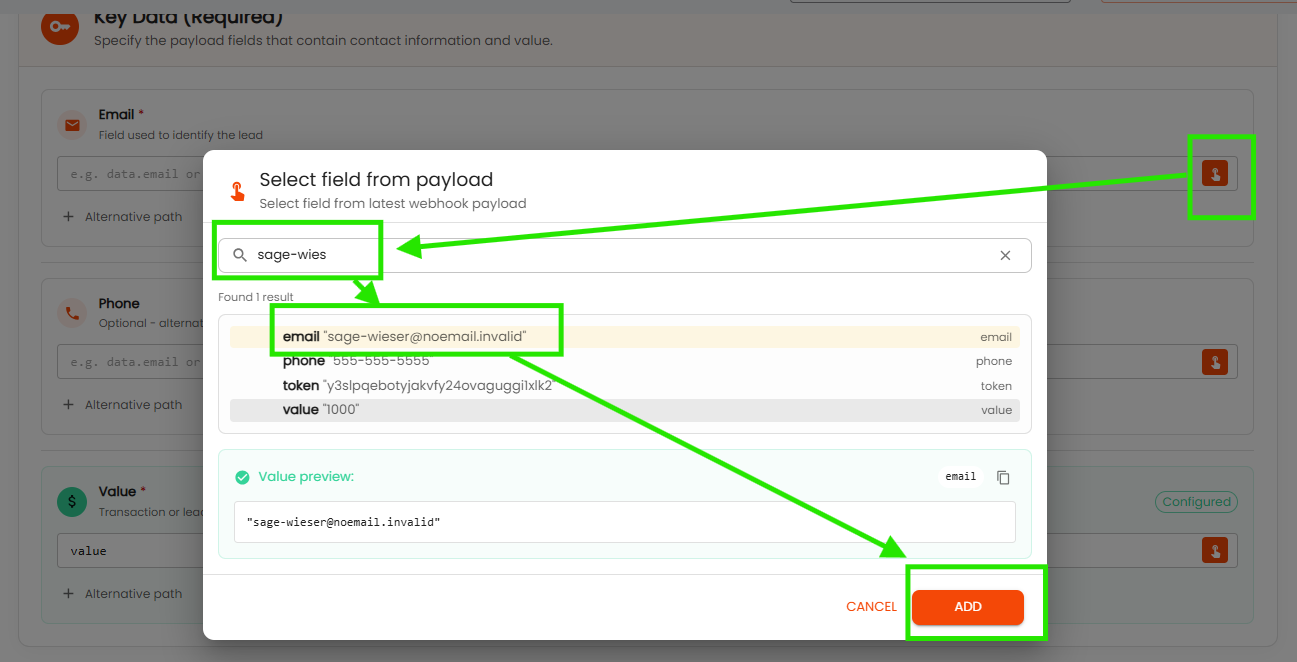The width and height of the screenshot is (1297, 662).
Task: Click the phone handset icon beside Phone
Action: (x=72, y=313)
